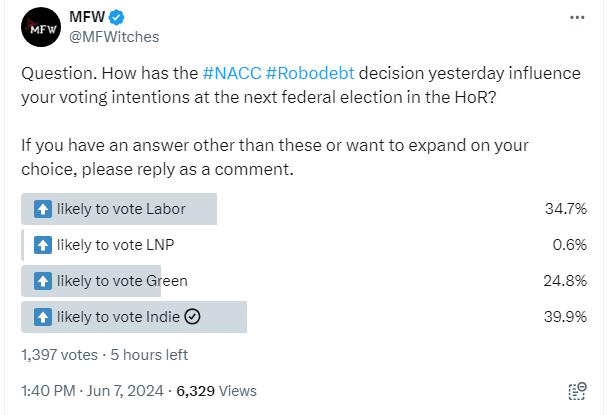Click the up-arrow icon on the Labor option
Viewport: 611px width, 415px height.
point(42,209)
